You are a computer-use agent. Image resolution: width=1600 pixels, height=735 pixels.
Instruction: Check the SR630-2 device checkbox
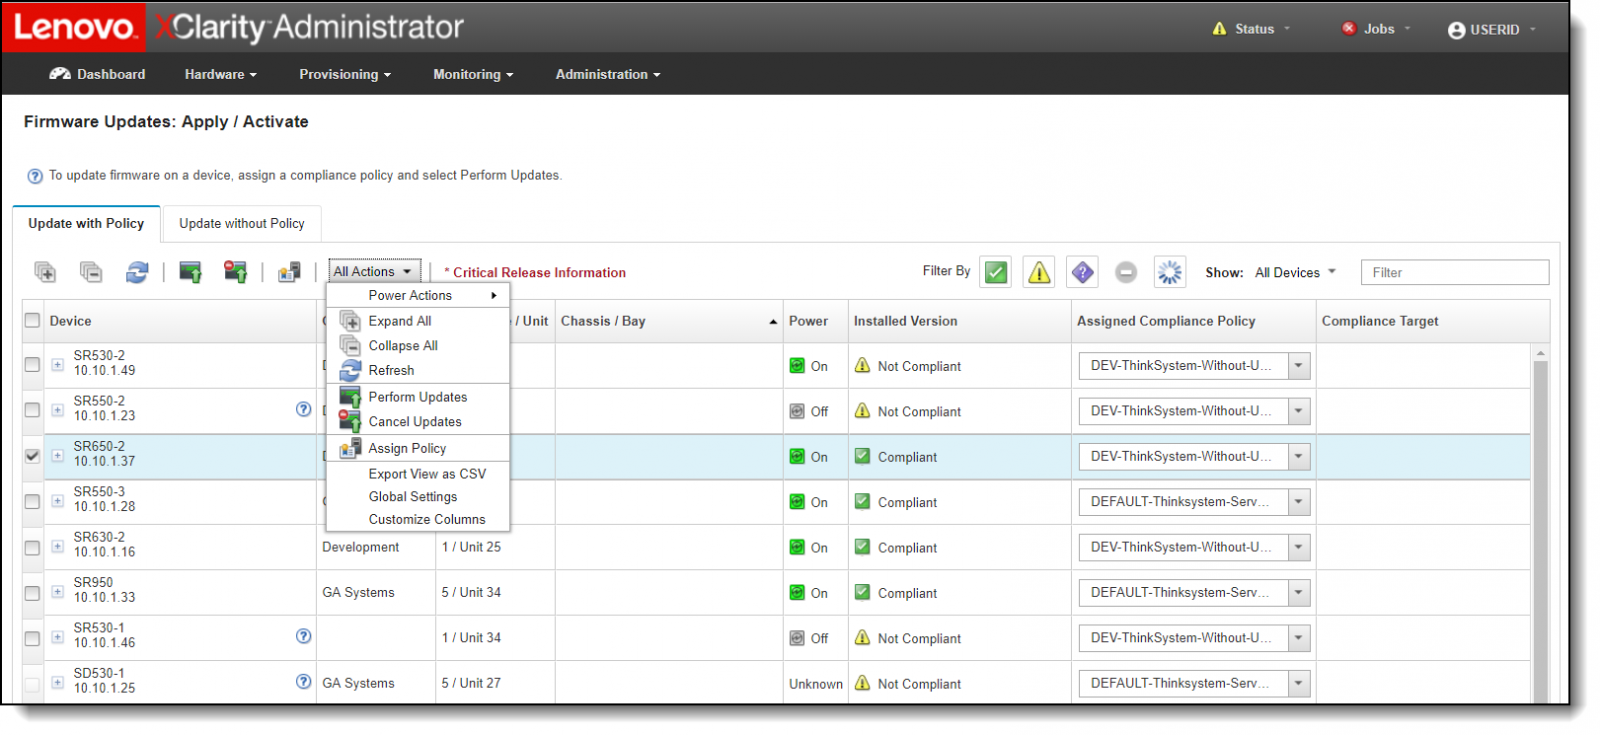(x=32, y=547)
